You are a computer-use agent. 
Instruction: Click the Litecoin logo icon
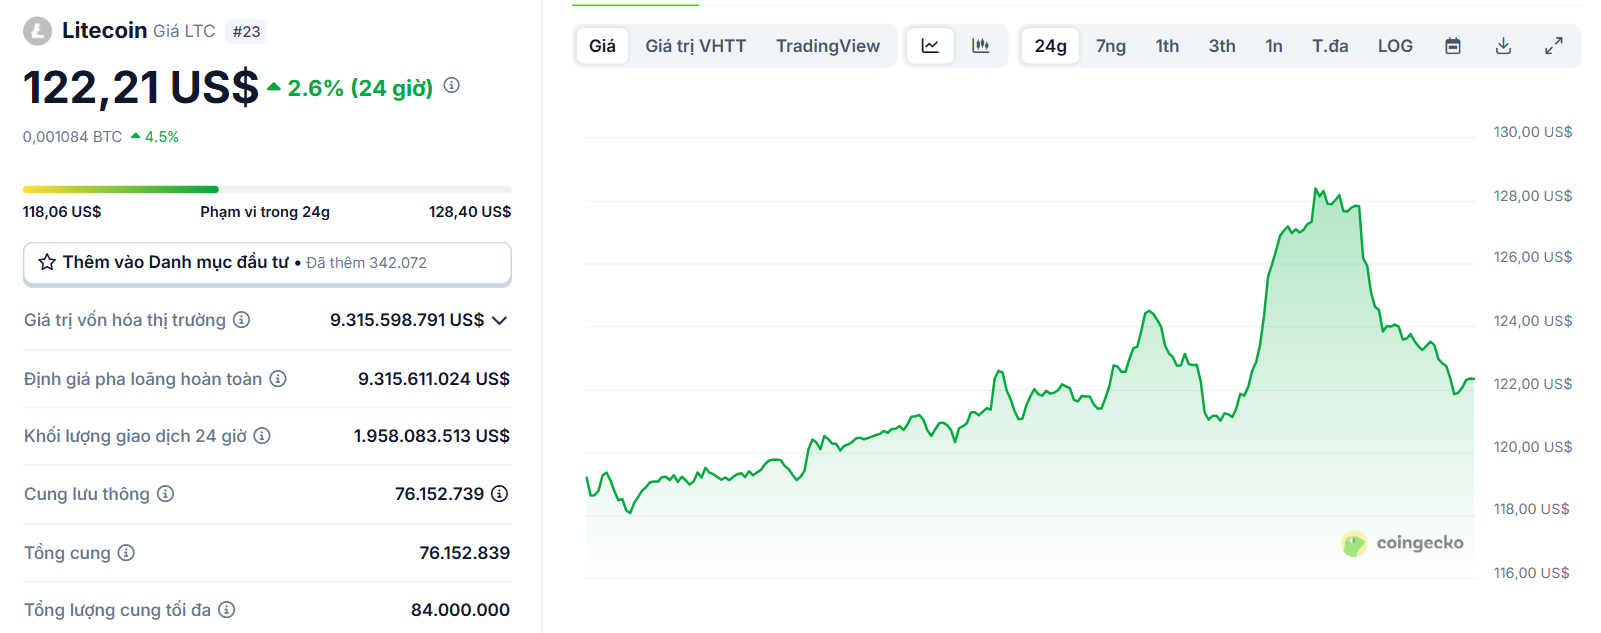click(x=38, y=31)
